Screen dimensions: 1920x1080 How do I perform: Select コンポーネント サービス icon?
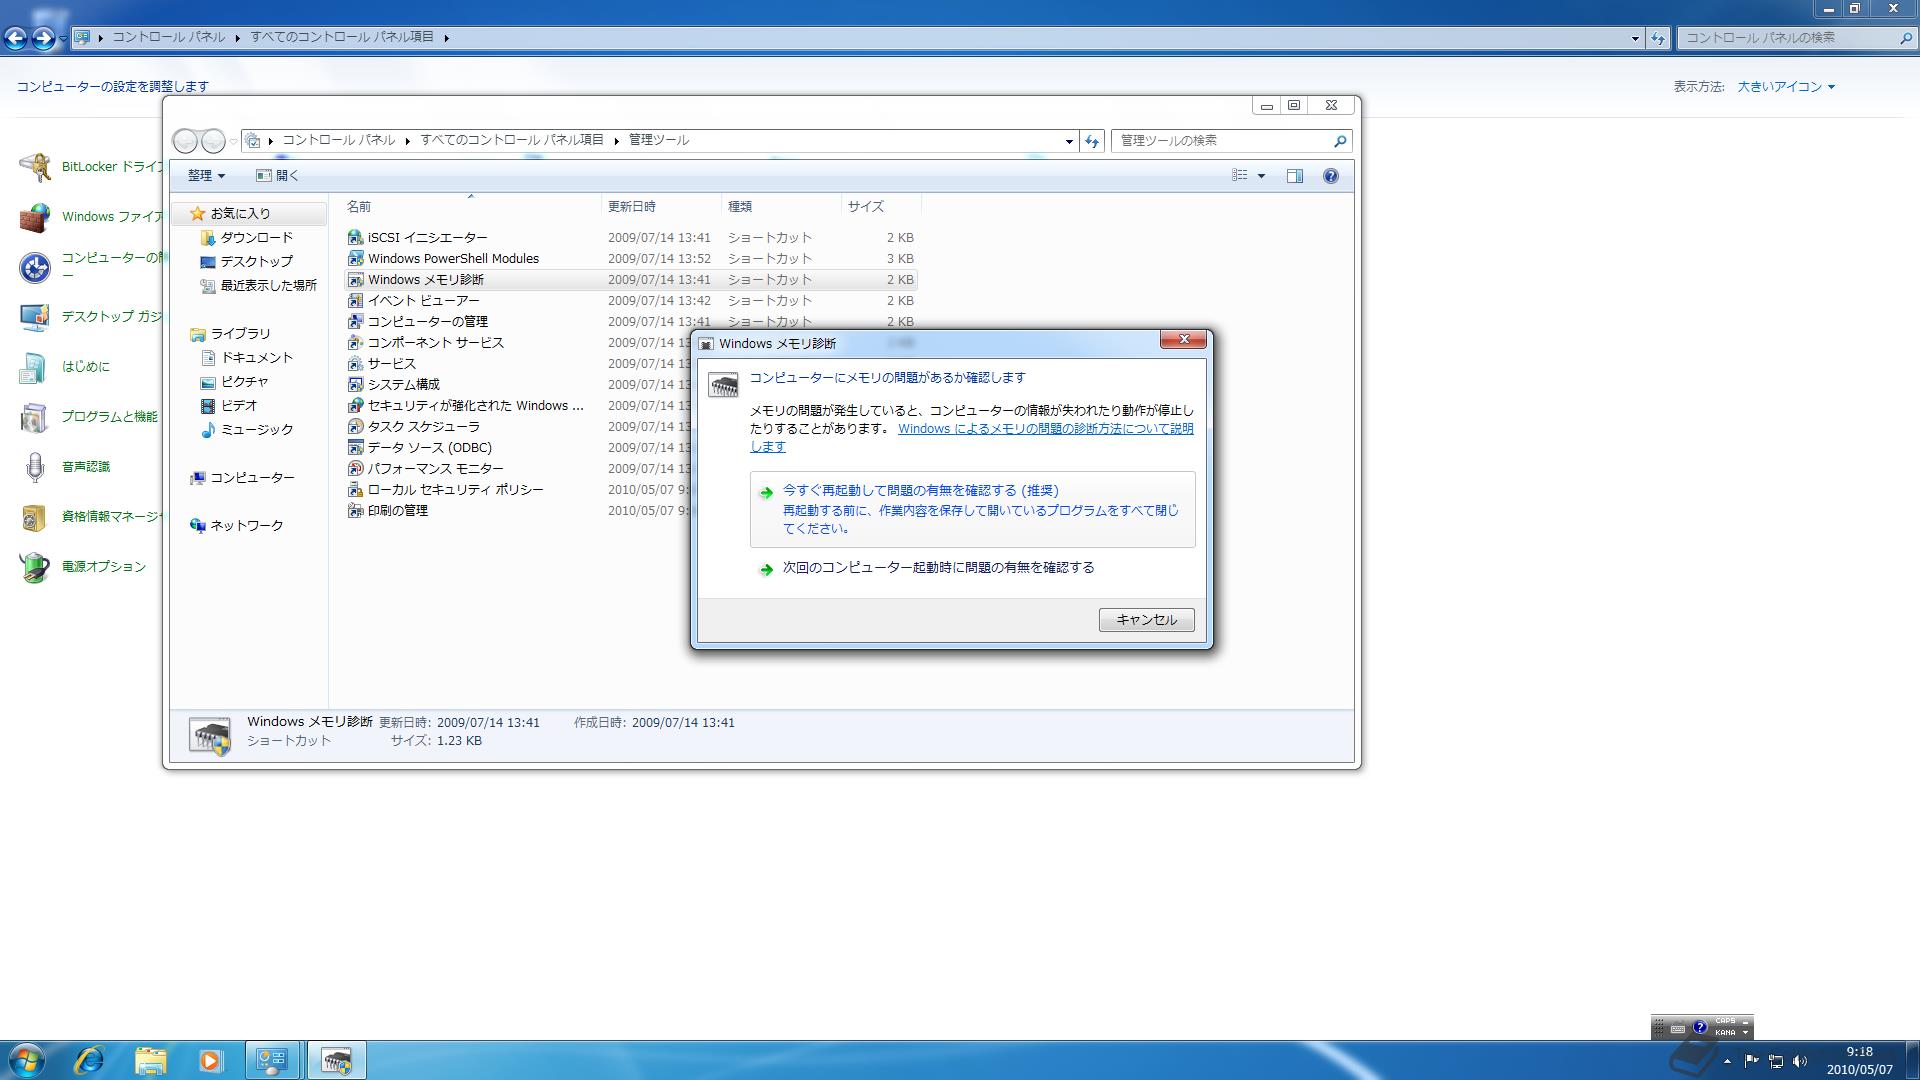point(355,343)
